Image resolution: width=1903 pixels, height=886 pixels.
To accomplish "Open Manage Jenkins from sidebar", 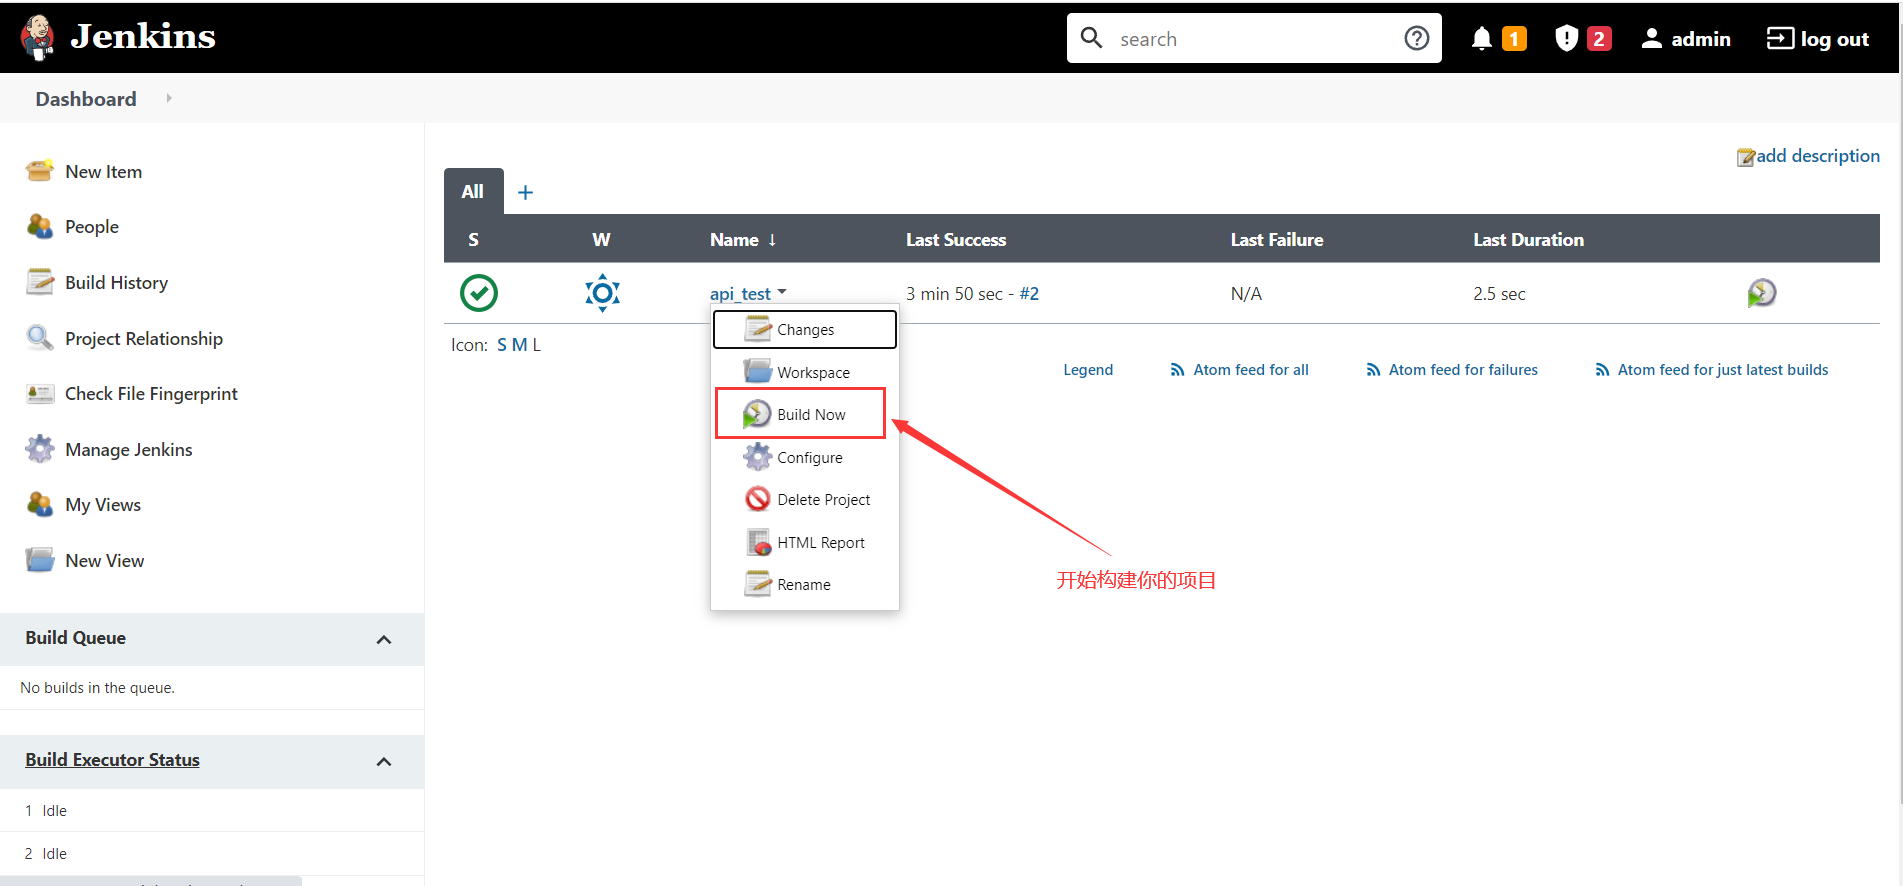I will pyautogui.click(x=128, y=450).
